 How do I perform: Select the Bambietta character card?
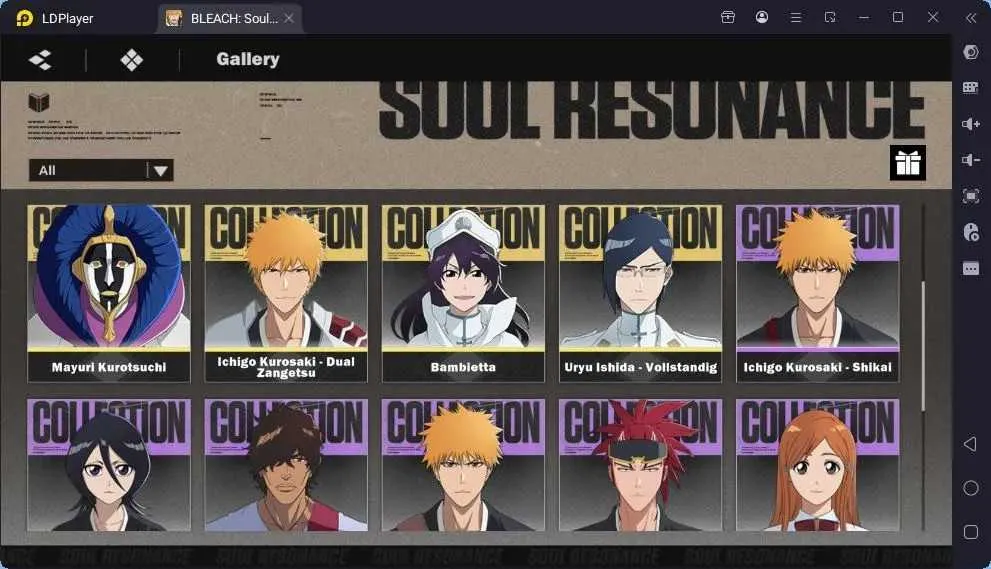[463, 293]
